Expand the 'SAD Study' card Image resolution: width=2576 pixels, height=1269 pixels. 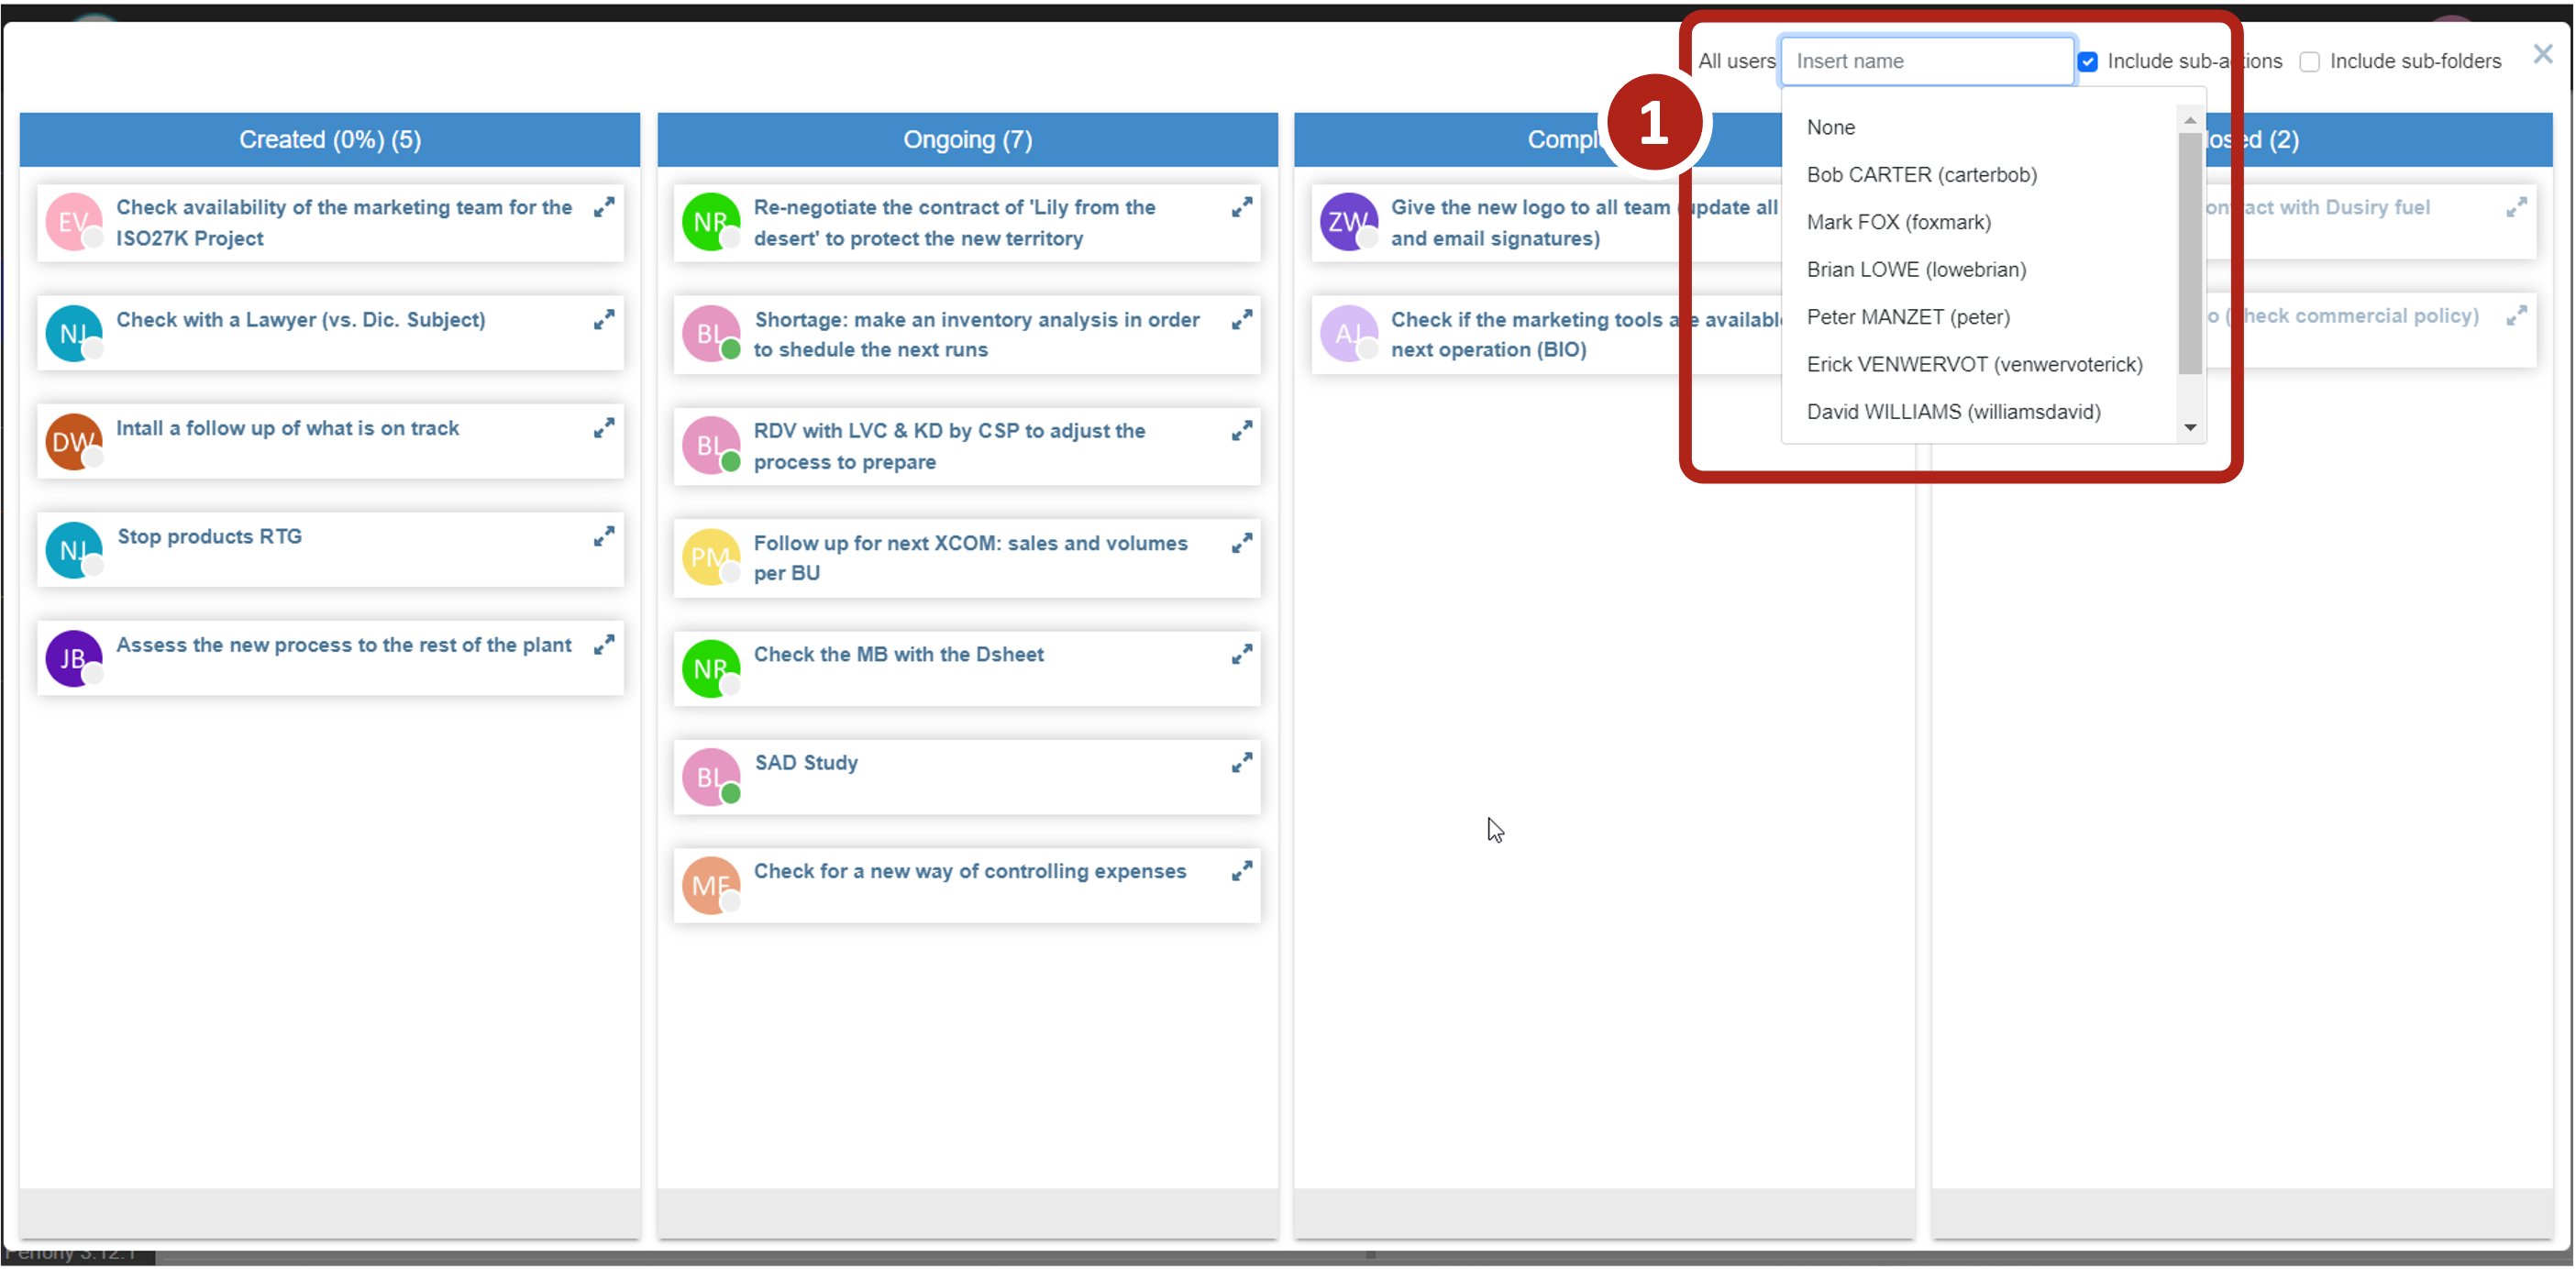click(x=1241, y=763)
